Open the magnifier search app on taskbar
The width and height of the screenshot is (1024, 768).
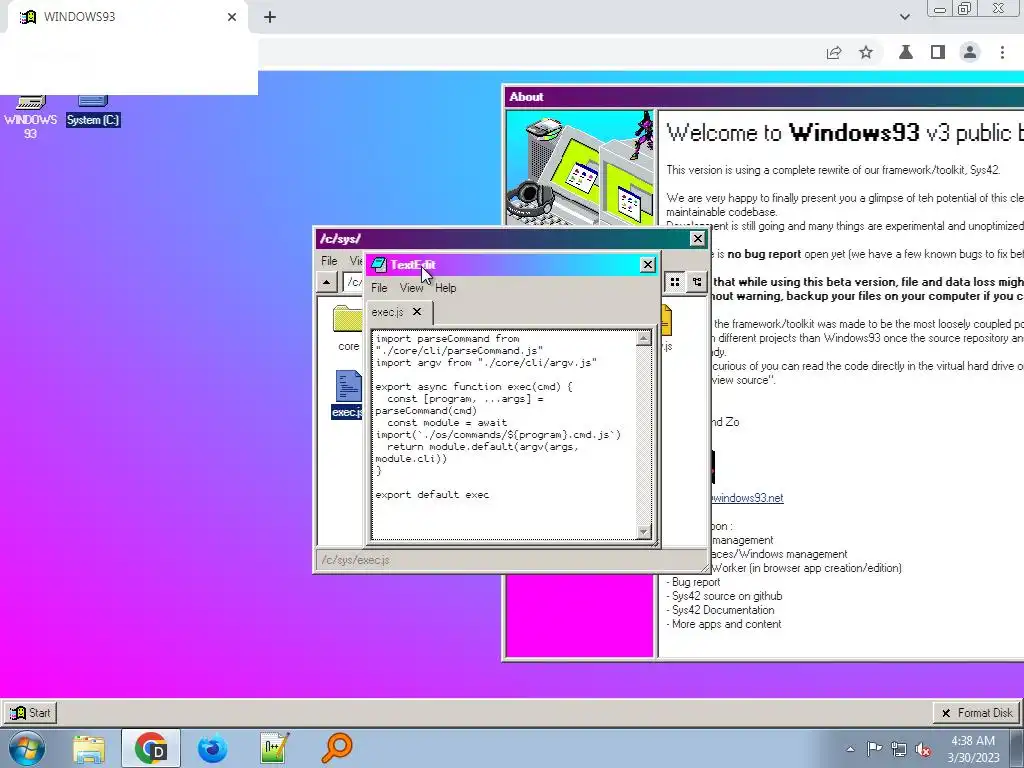point(337,748)
